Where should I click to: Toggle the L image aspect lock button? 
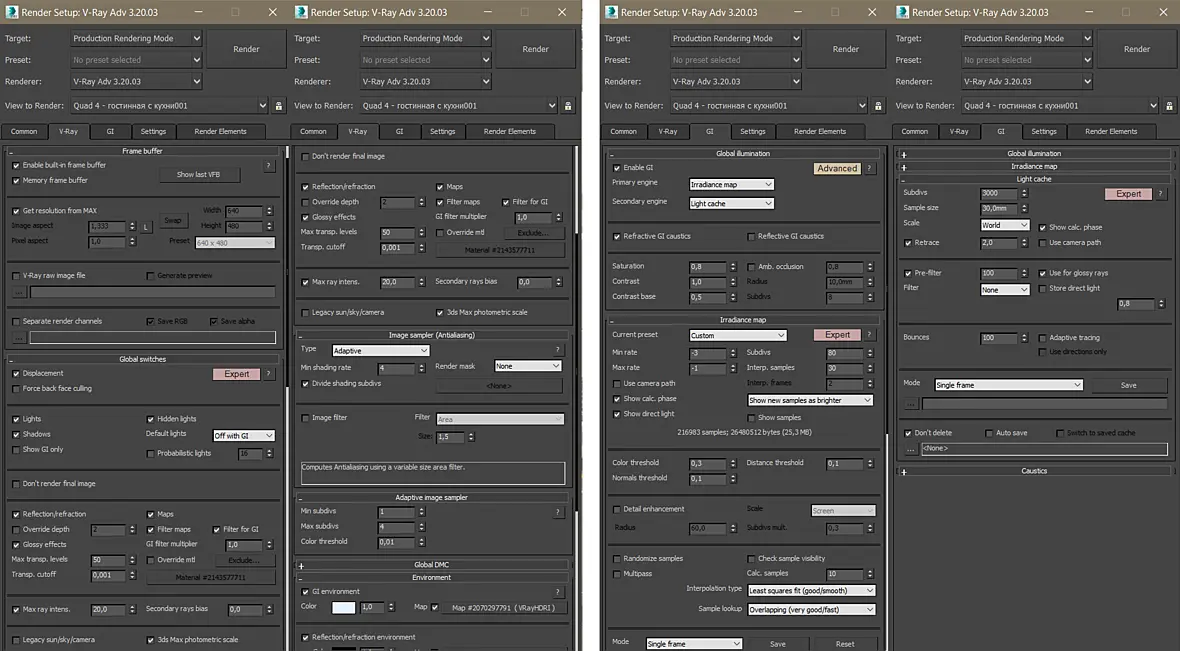146,227
